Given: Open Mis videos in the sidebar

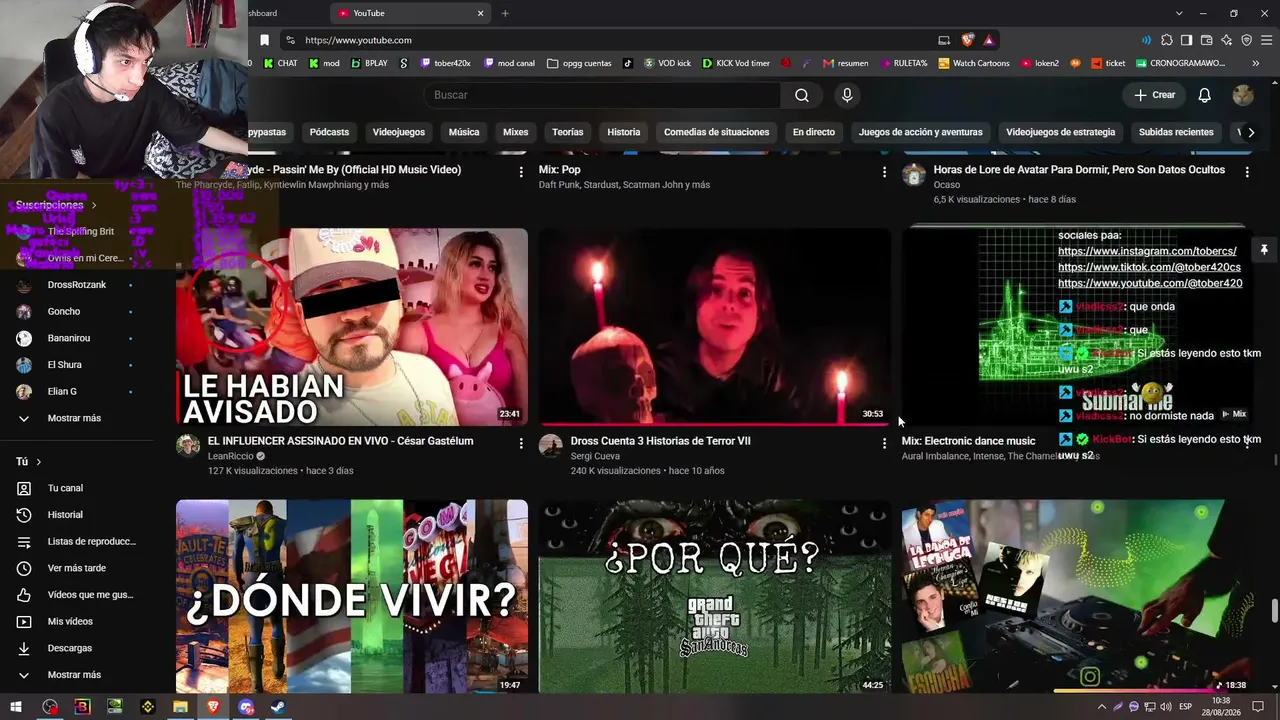Looking at the screenshot, I should coord(70,622).
